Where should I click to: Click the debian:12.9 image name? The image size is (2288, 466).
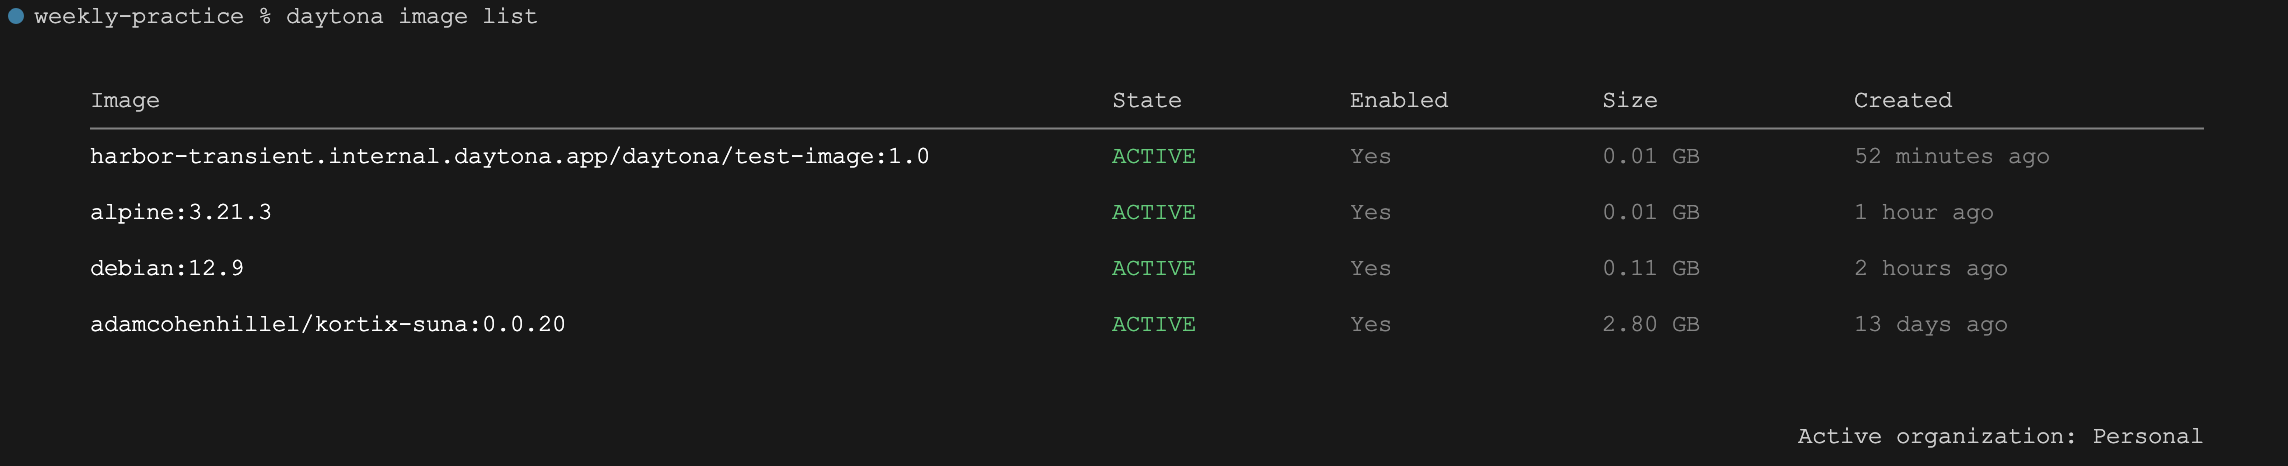(167, 268)
